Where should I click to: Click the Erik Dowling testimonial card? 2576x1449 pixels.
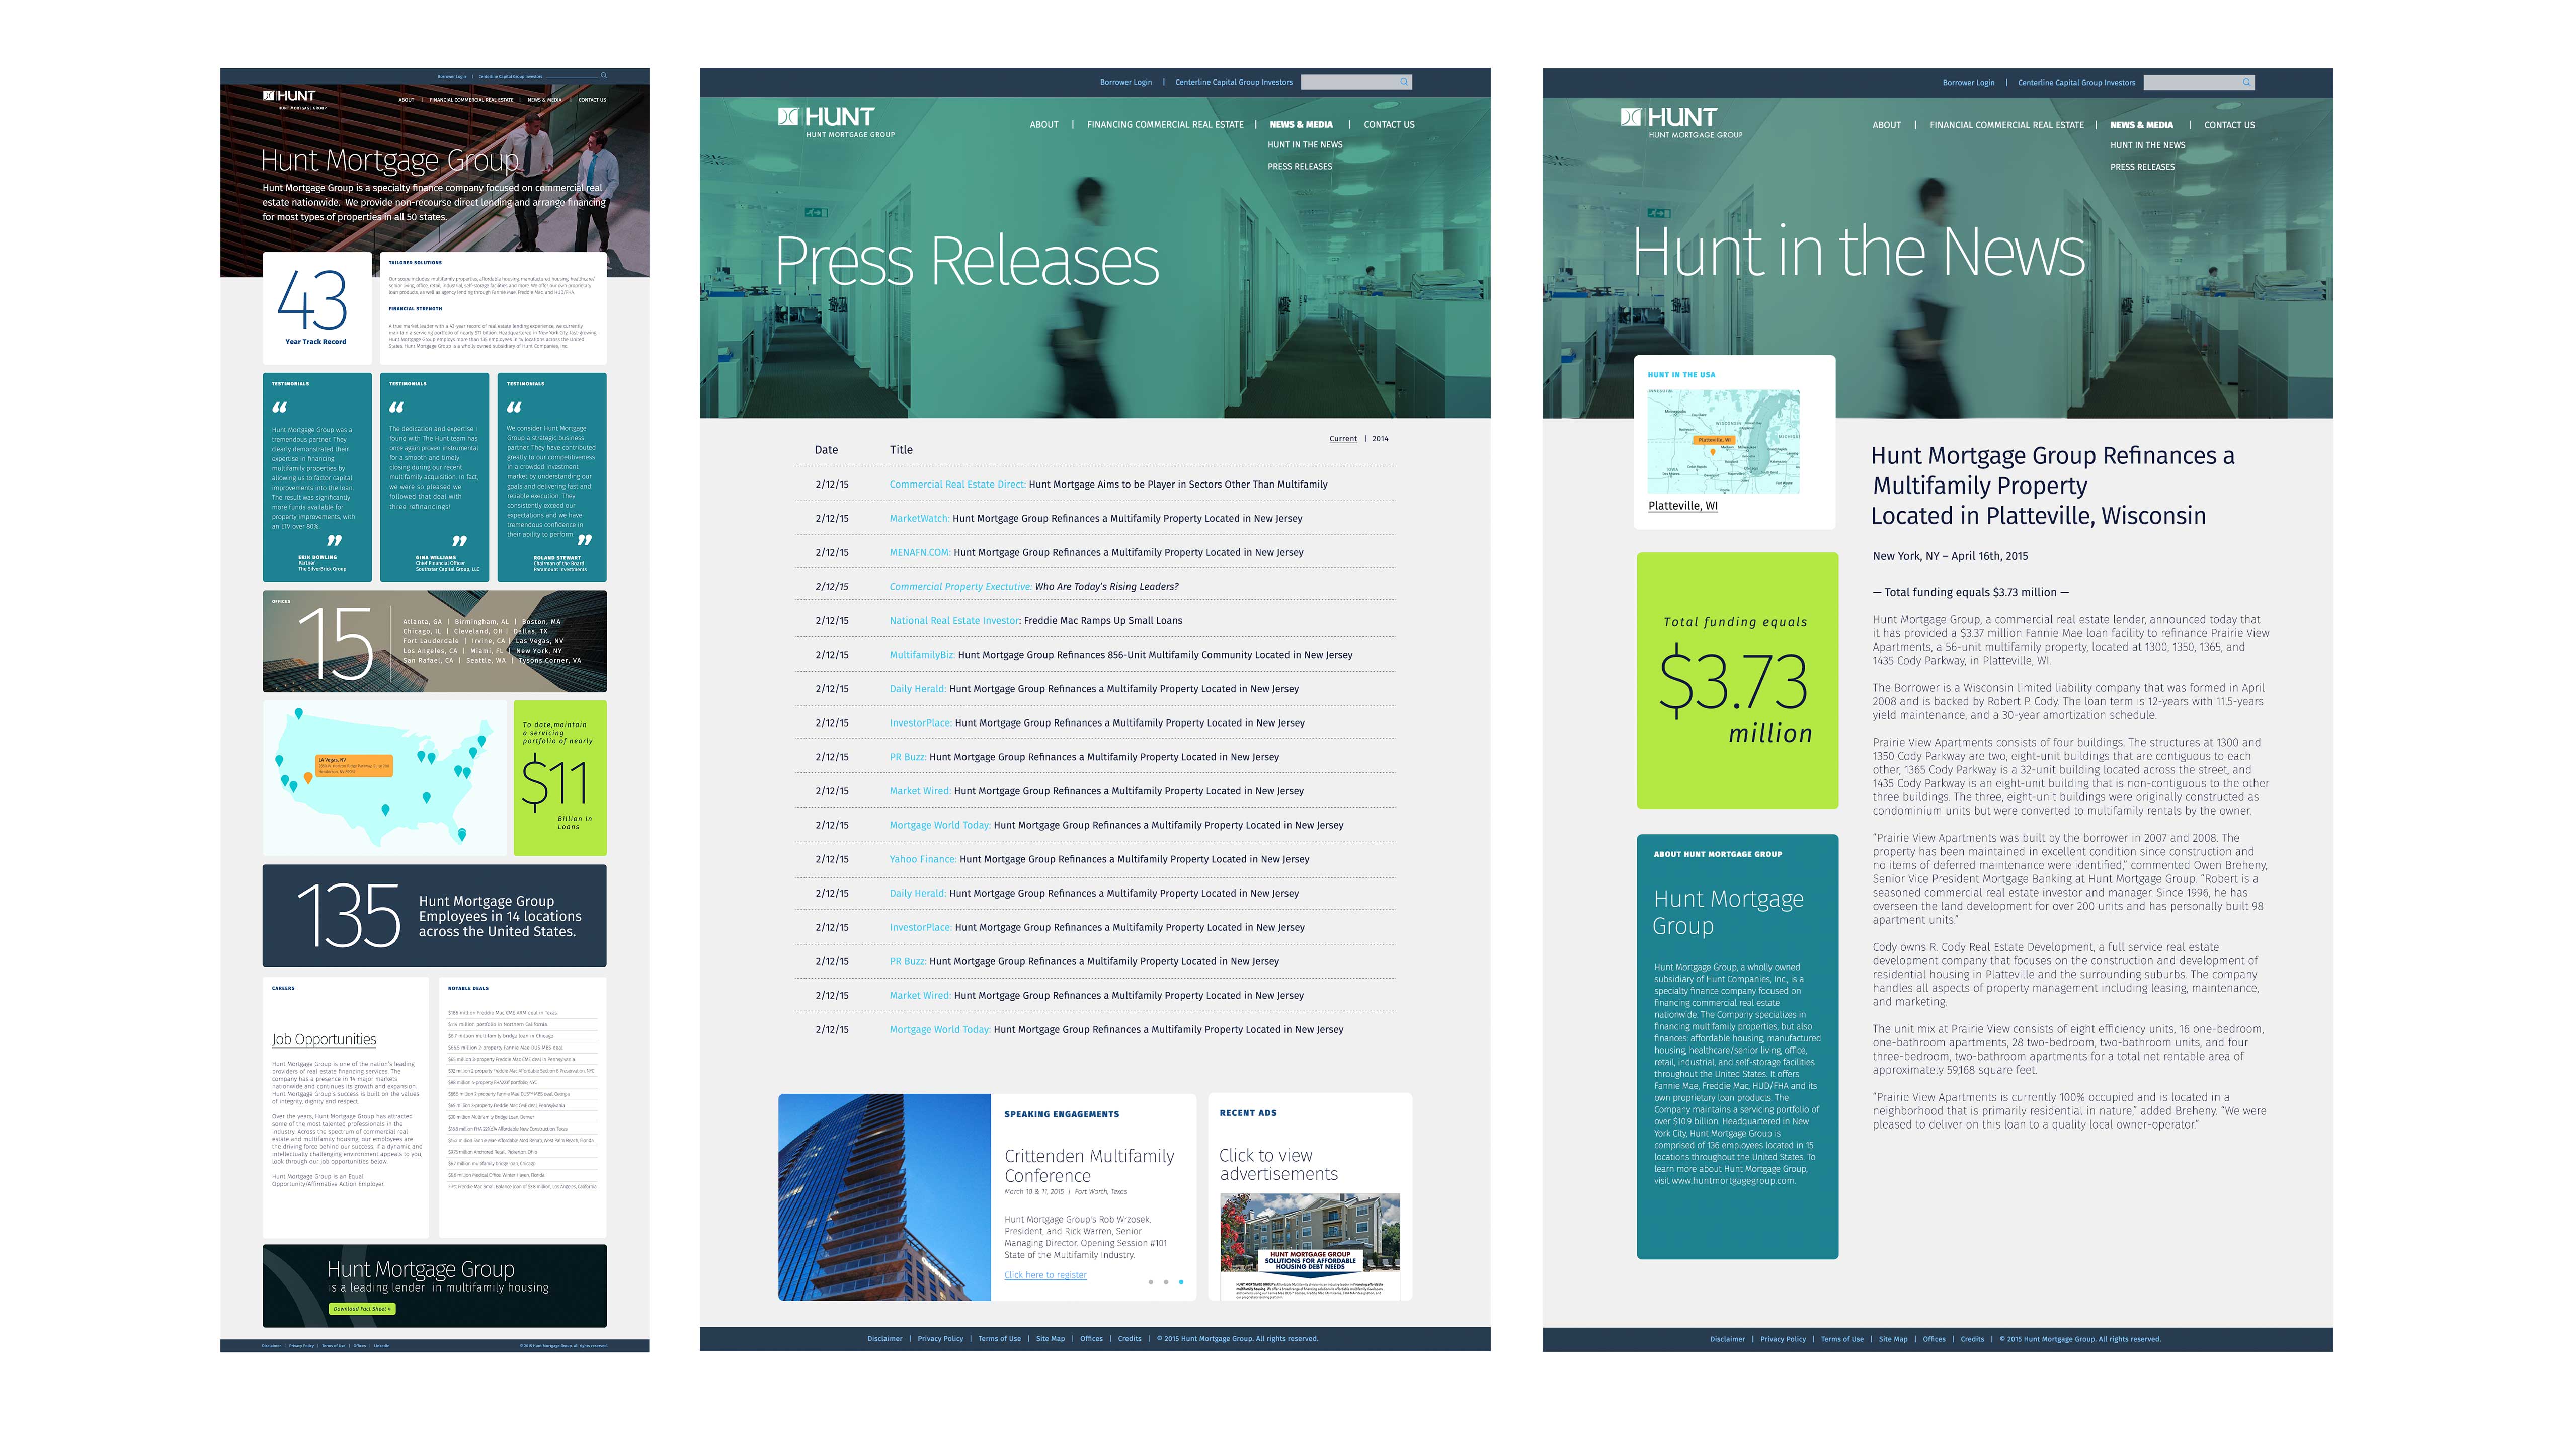pyautogui.click(x=317, y=477)
